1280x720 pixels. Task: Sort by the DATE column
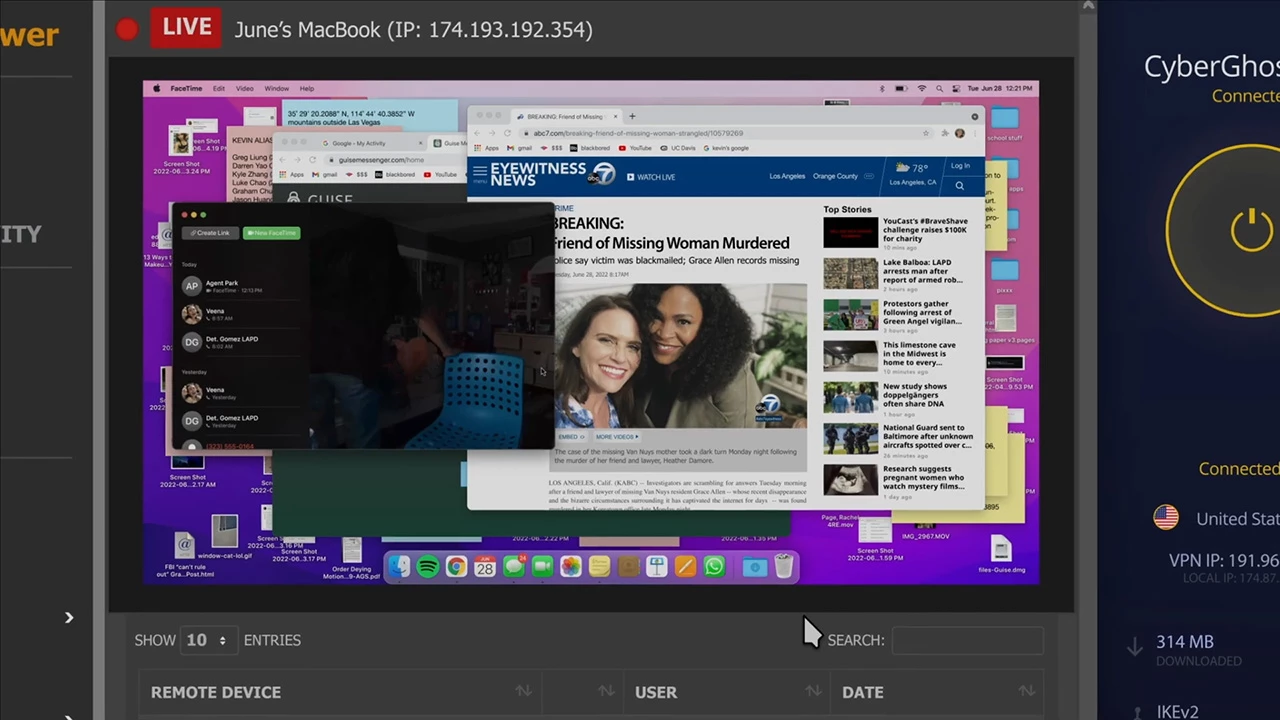pos(939,692)
